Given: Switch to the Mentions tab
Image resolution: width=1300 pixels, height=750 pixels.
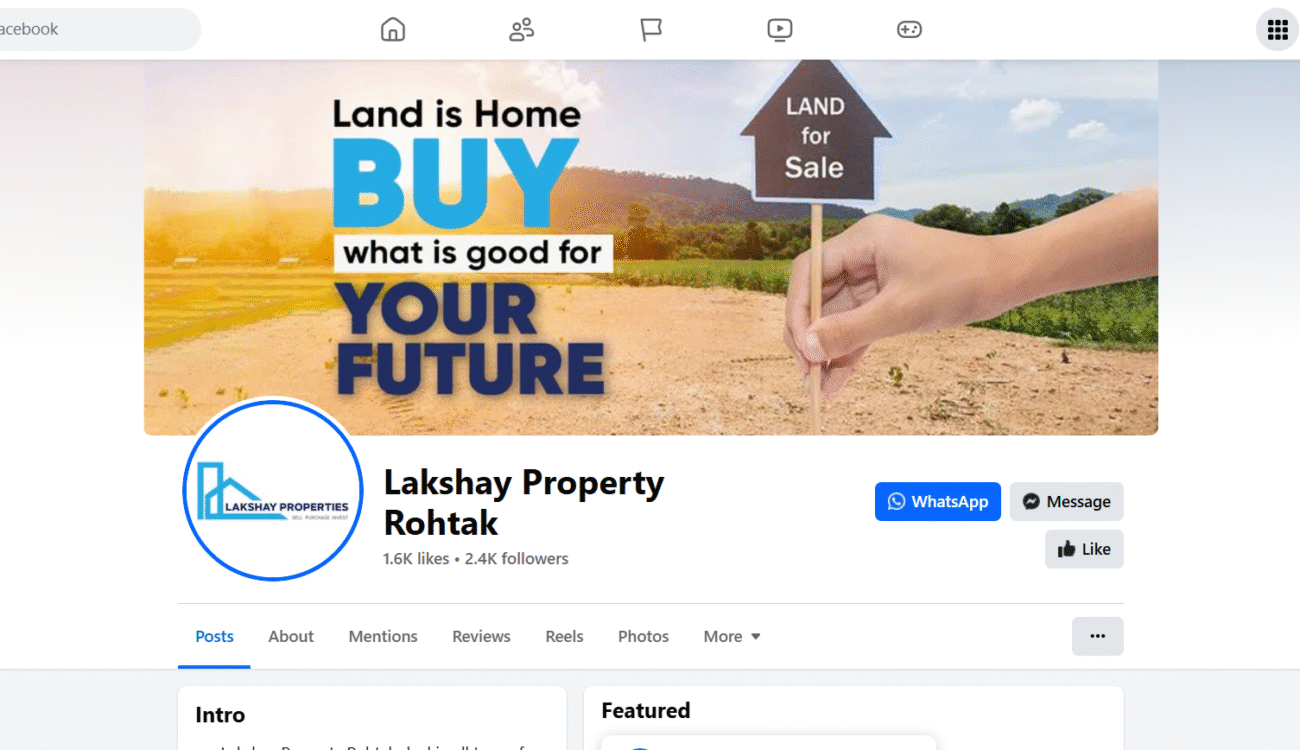Looking at the screenshot, I should 383,636.
